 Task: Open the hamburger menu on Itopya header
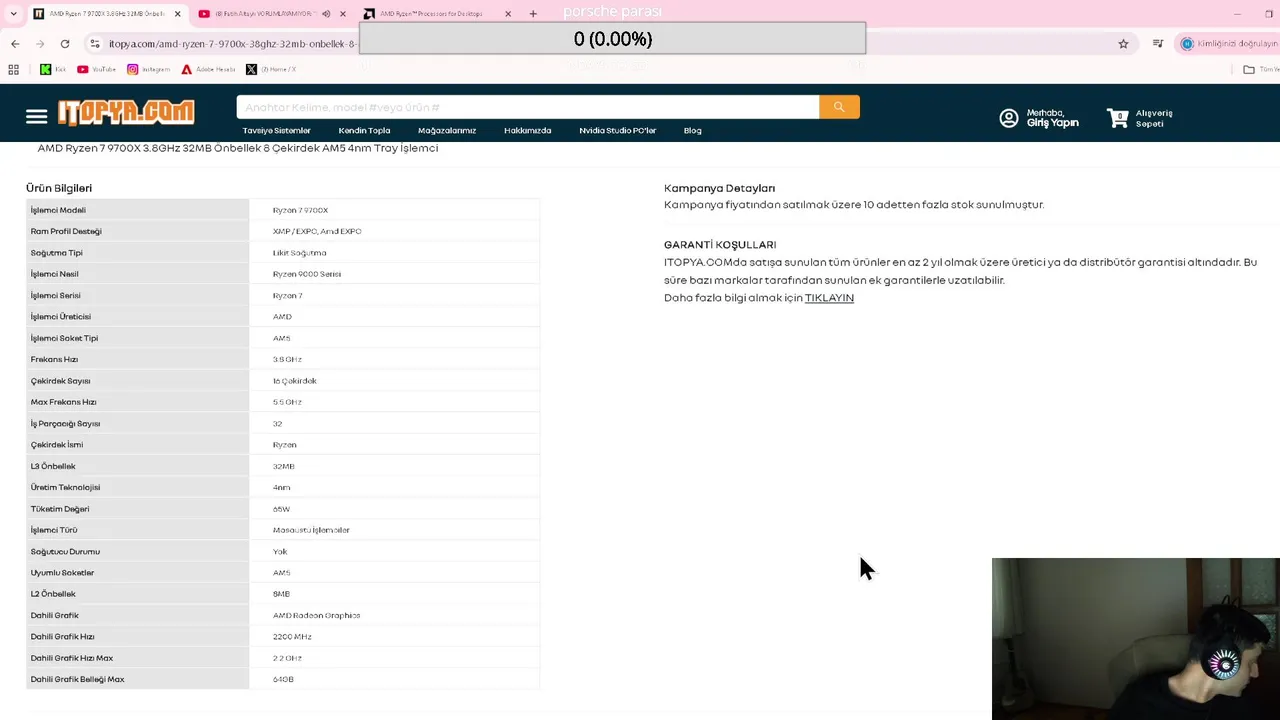(x=37, y=117)
